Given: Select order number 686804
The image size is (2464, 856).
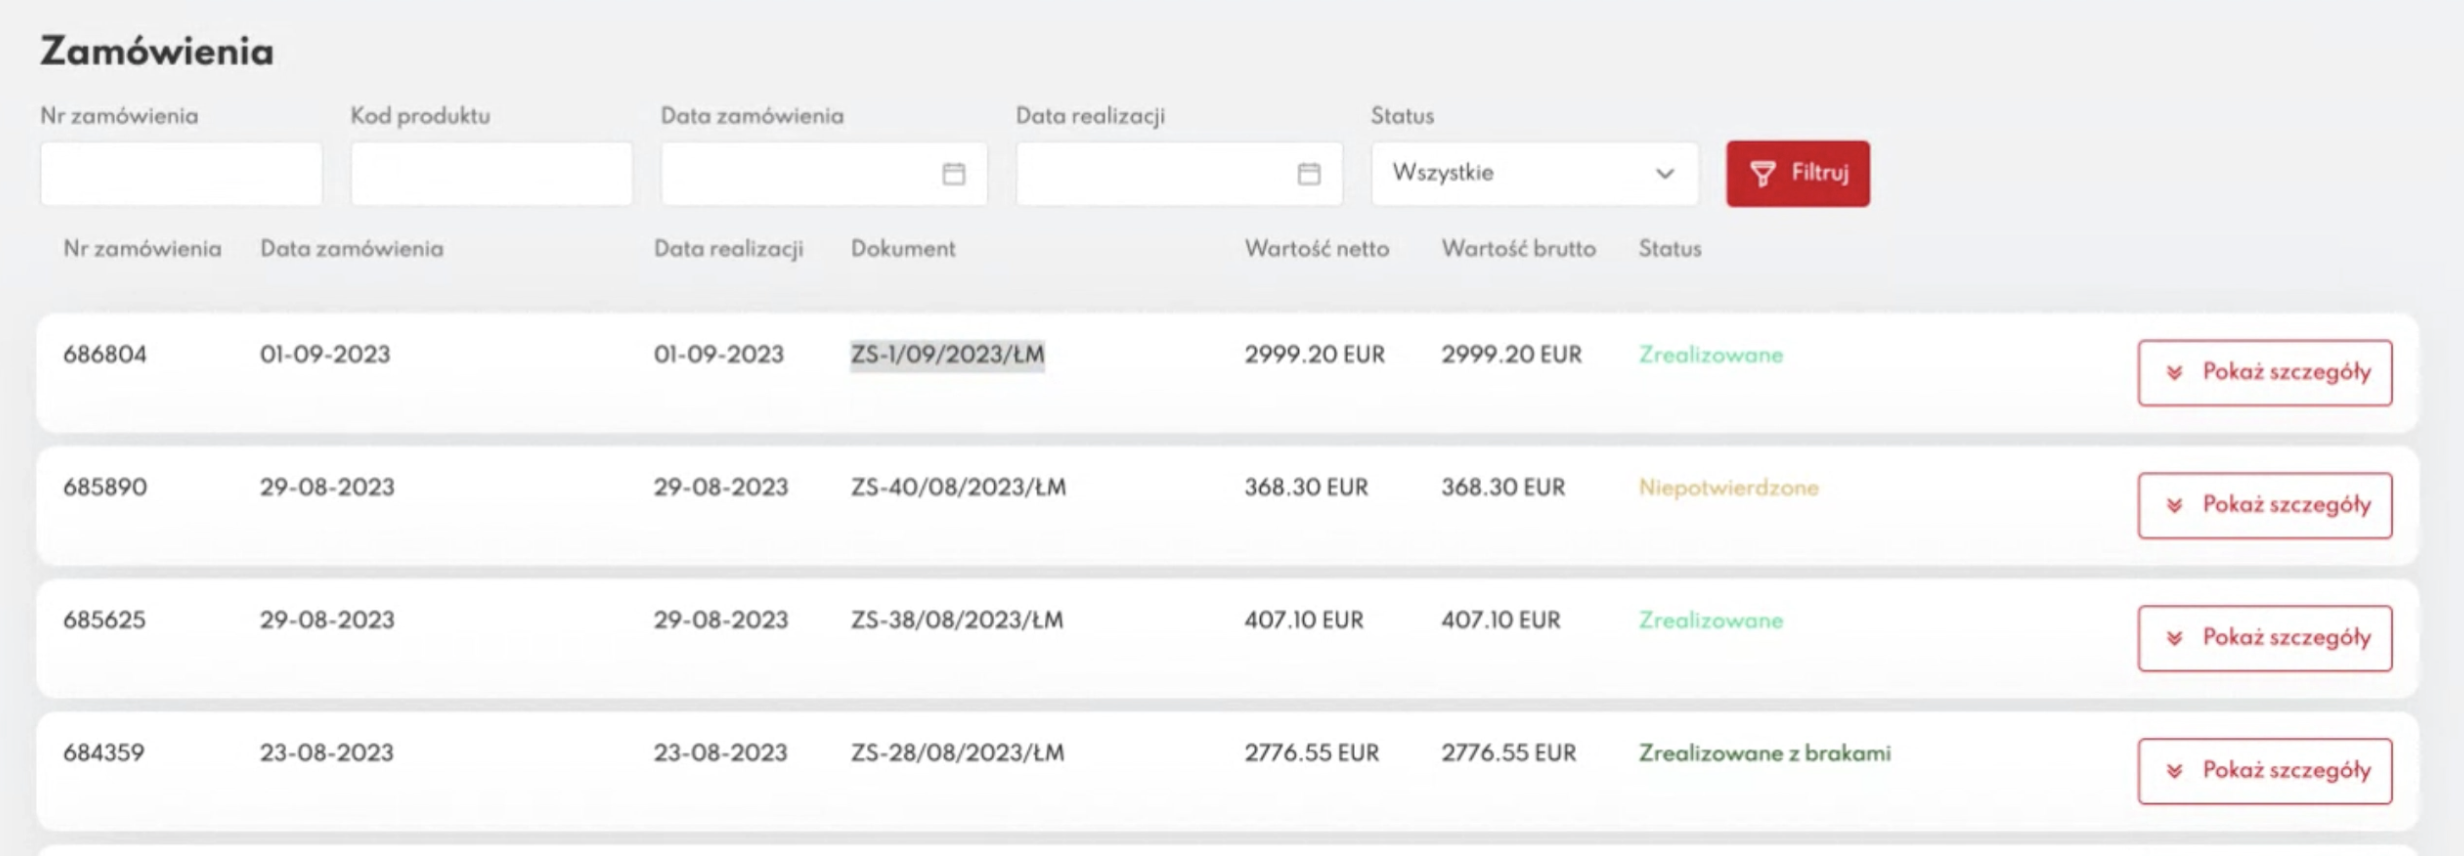Looking at the screenshot, I should click(105, 355).
